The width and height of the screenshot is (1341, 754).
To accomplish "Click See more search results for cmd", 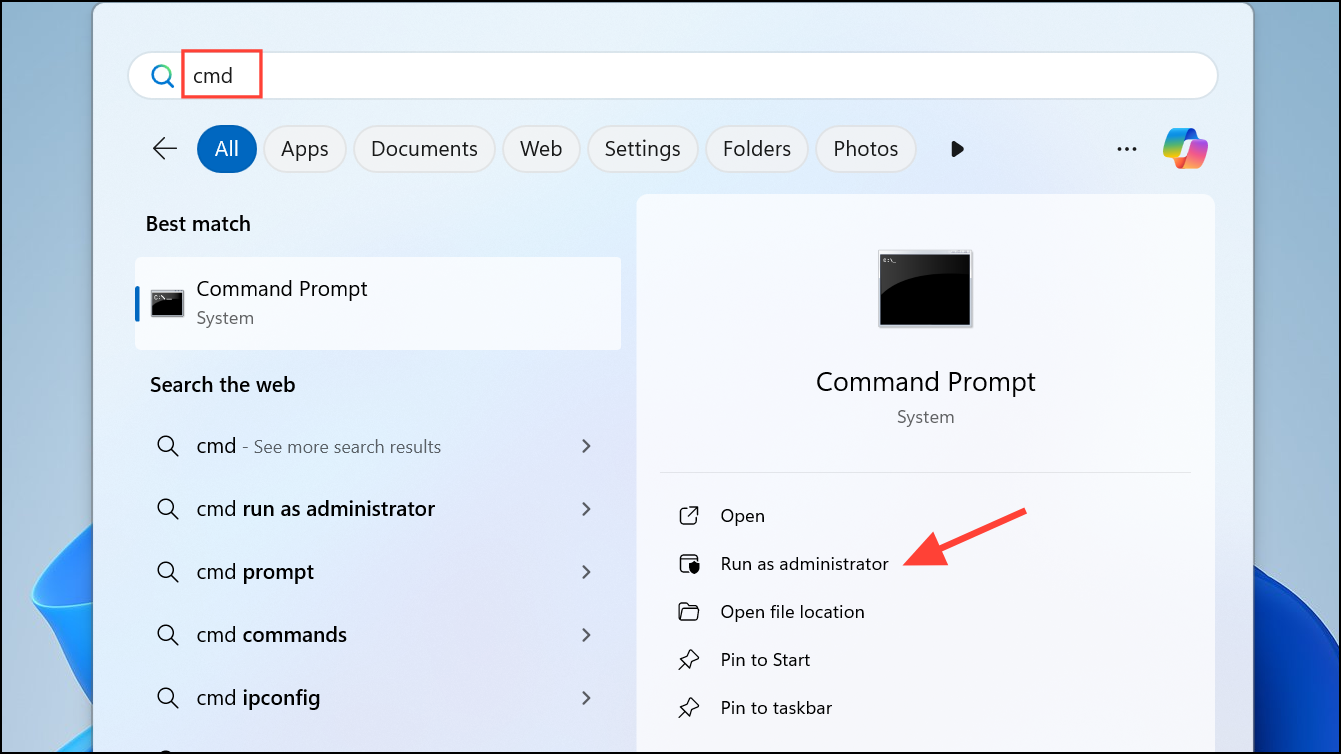I will 317,446.
